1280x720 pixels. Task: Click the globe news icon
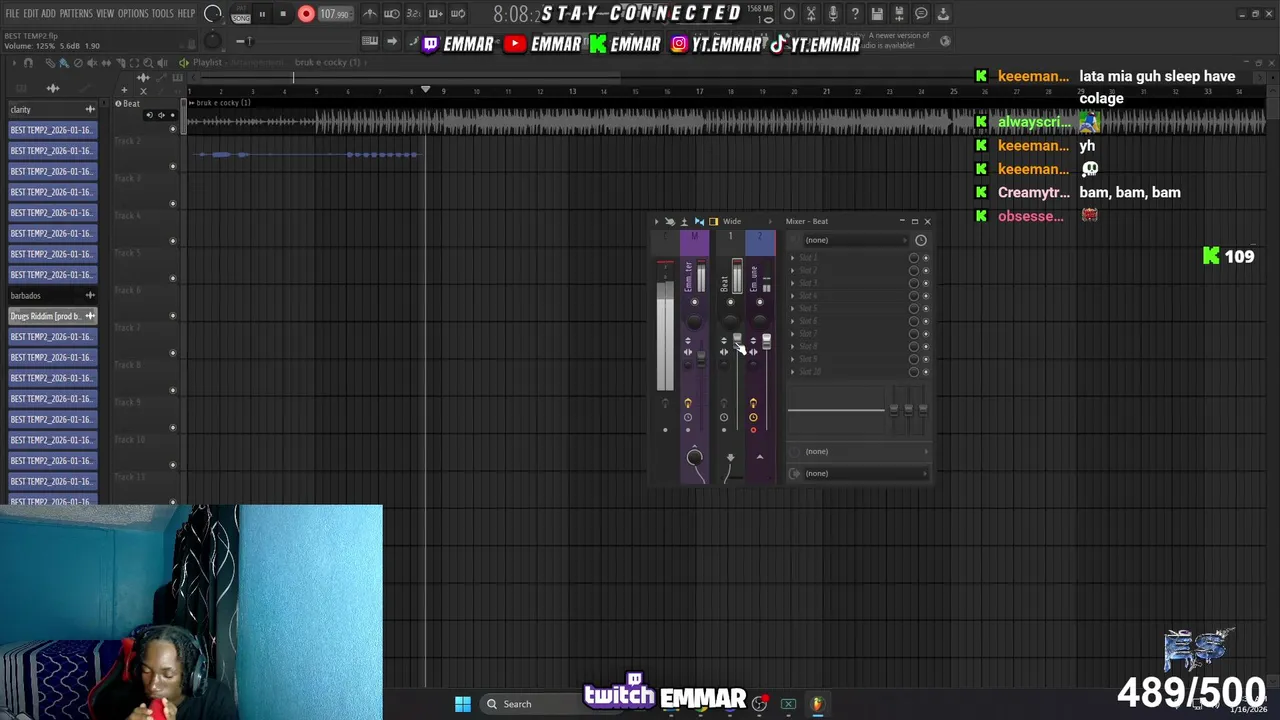[945, 41]
